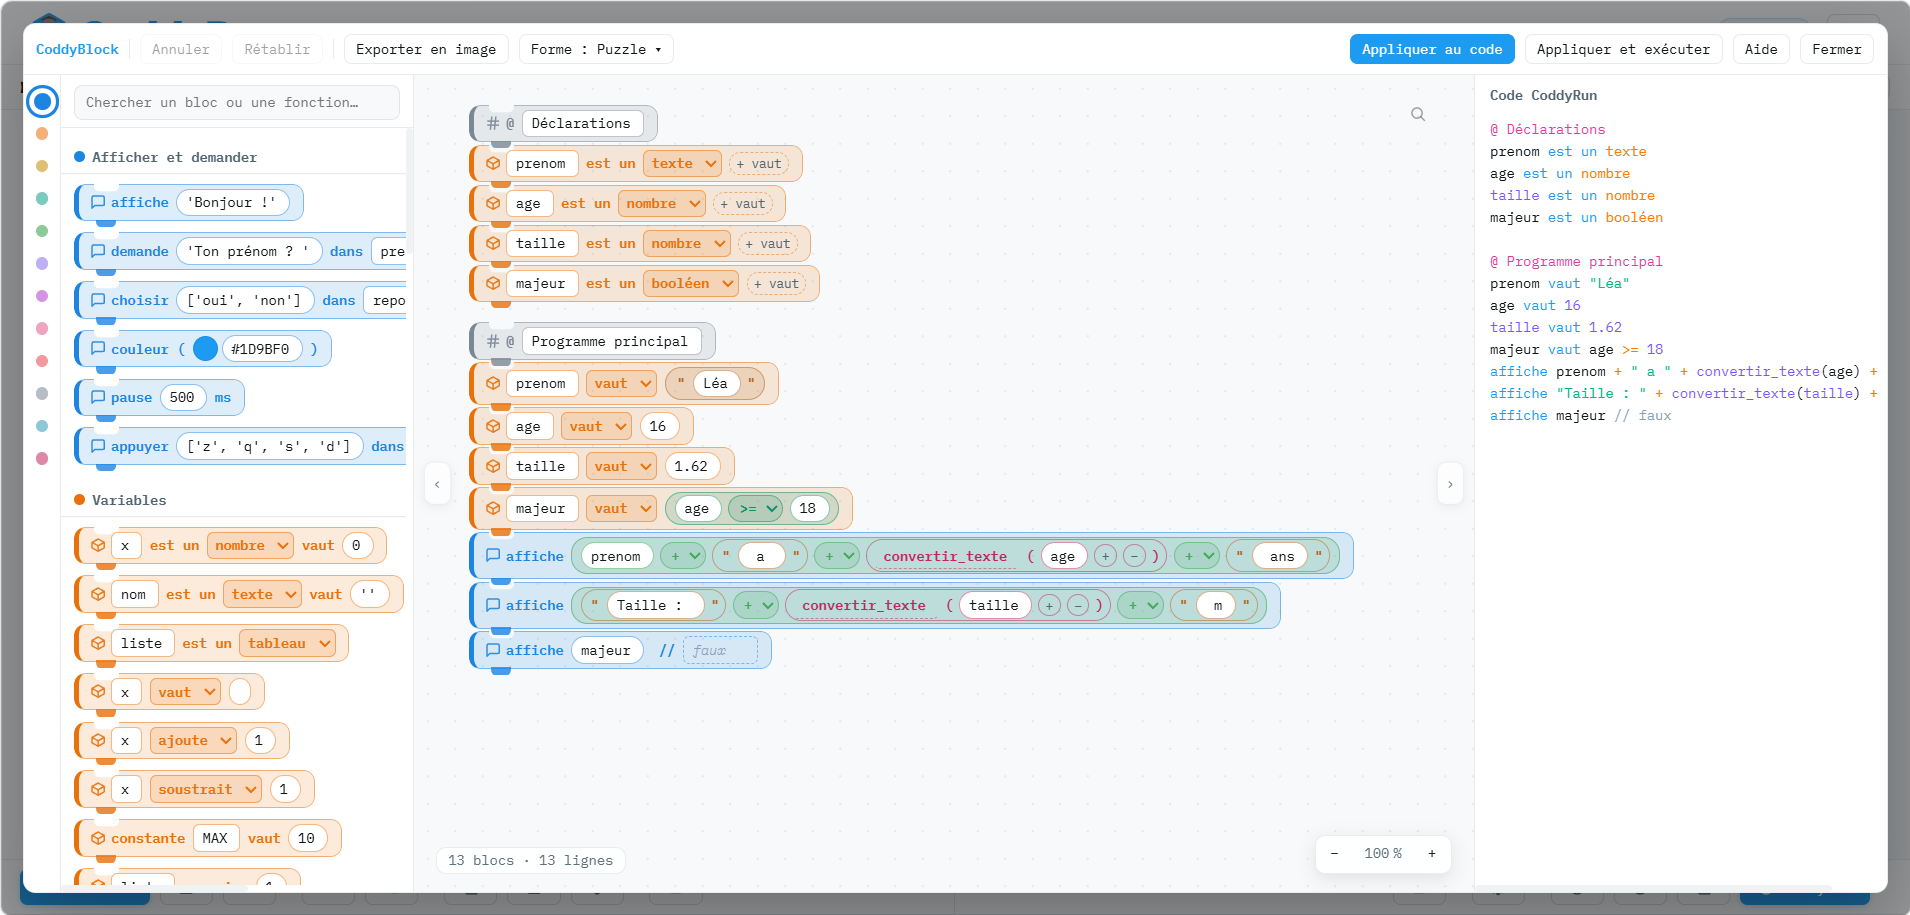This screenshot has height=915, width=1910.
Task: Click the 'Appliquer au code' button
Action: (x=1432, y=49)
